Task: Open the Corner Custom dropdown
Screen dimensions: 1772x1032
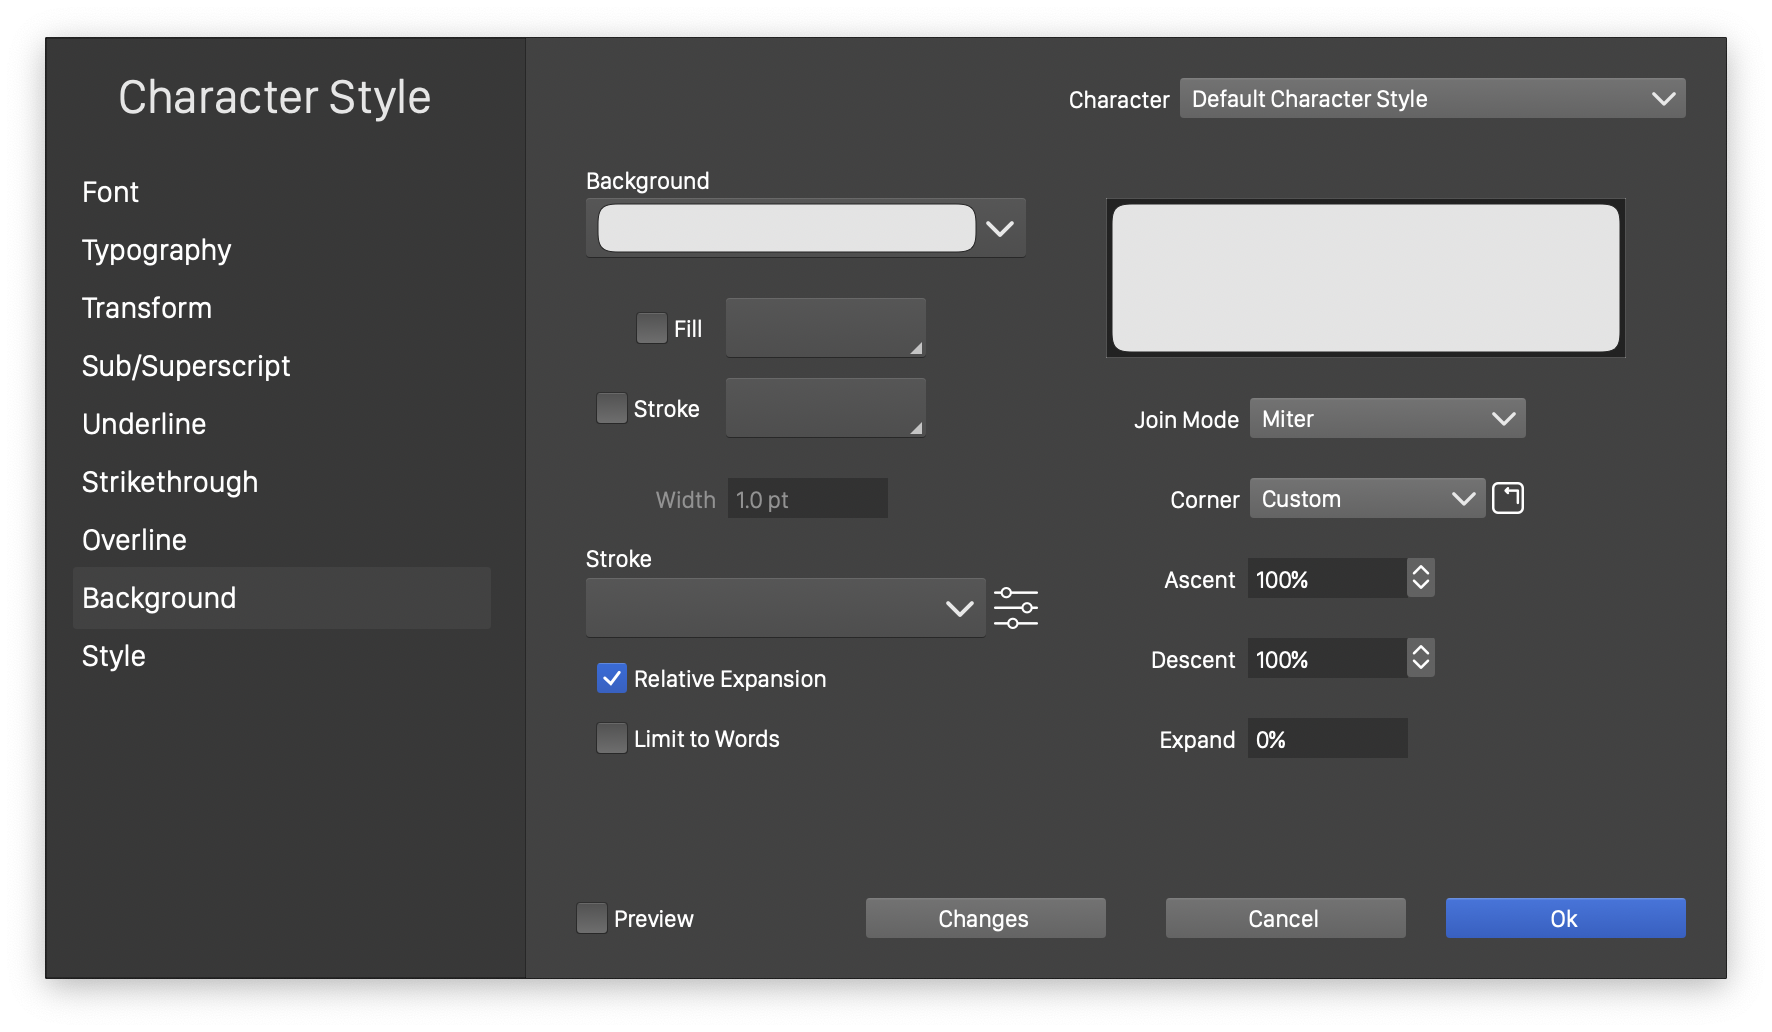Action: tap(1366, 498)
